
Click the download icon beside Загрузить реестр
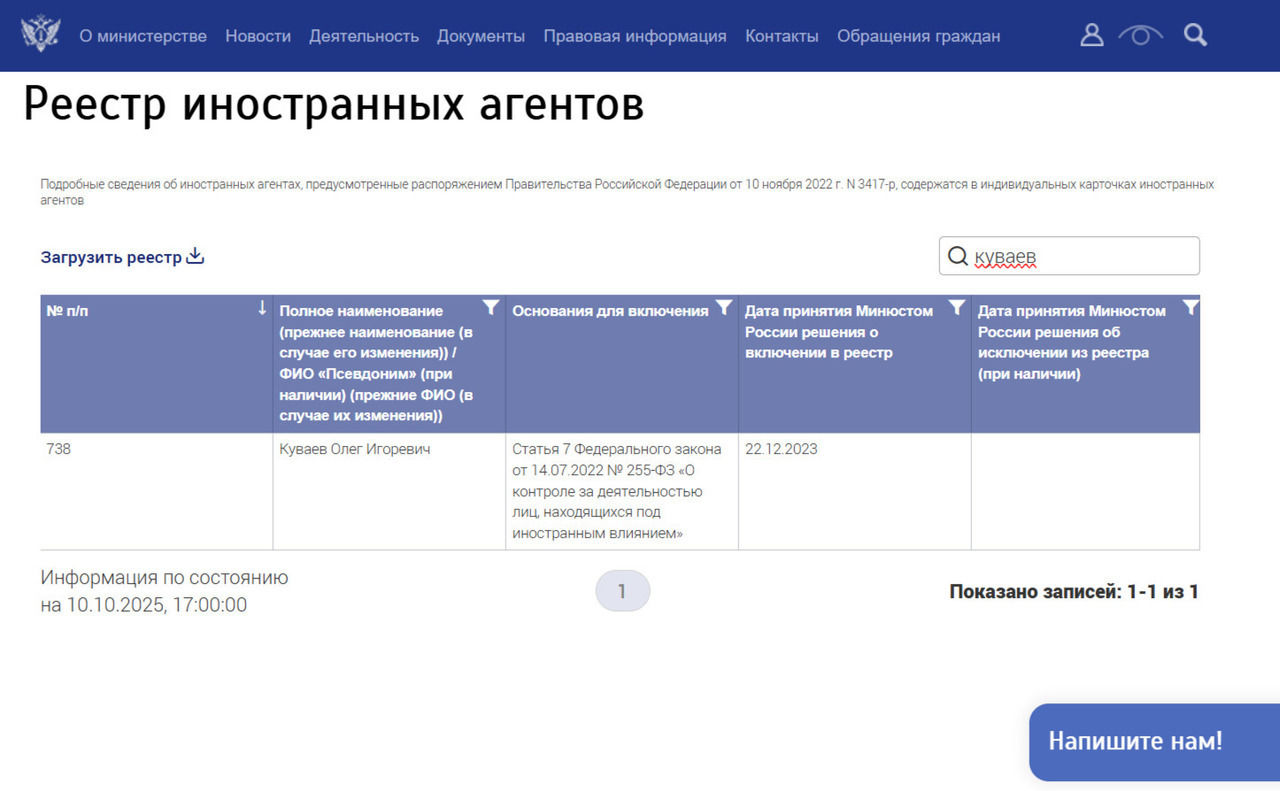point(196,256)
